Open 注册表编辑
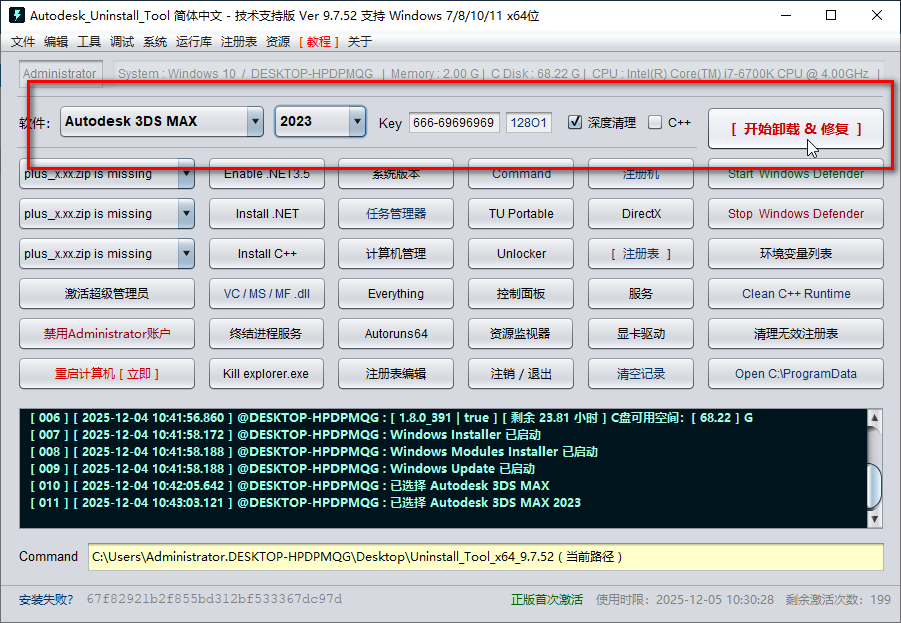The height and width of the screenshot is (623, 901). [396, 374]
